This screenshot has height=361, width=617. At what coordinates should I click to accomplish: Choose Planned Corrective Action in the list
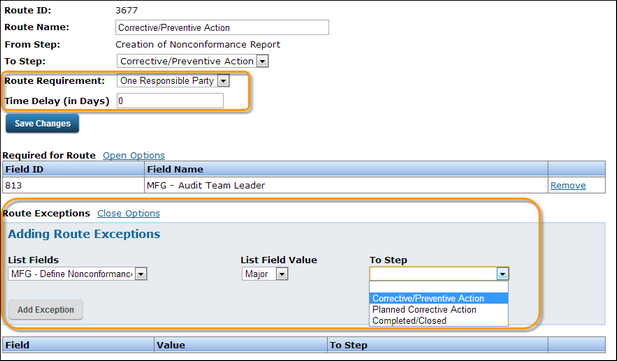click(439, 309)
